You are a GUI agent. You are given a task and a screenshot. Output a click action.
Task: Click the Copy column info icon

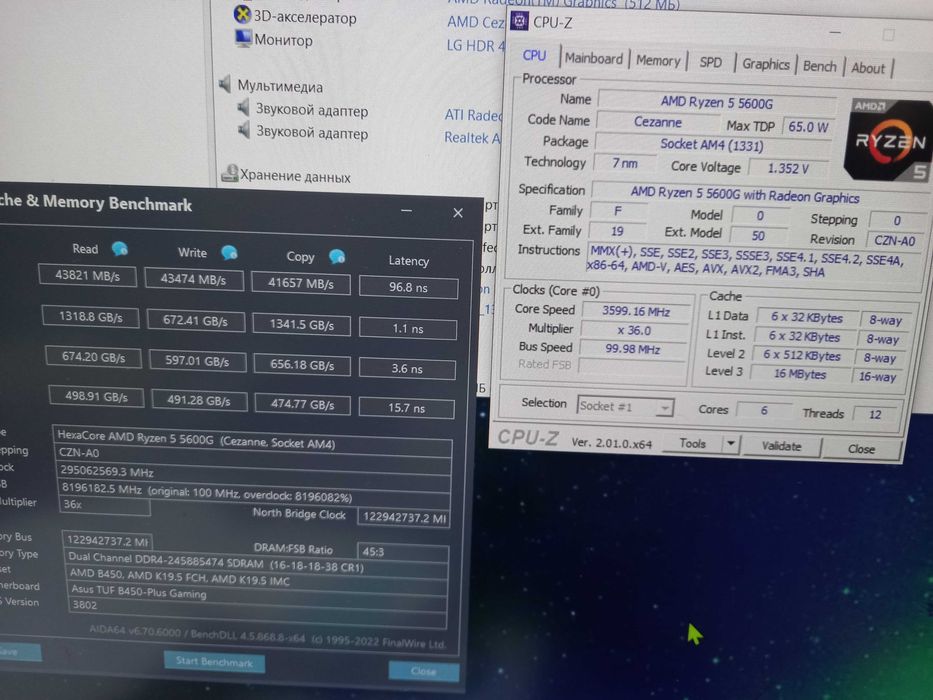click(x=337, y=257)
